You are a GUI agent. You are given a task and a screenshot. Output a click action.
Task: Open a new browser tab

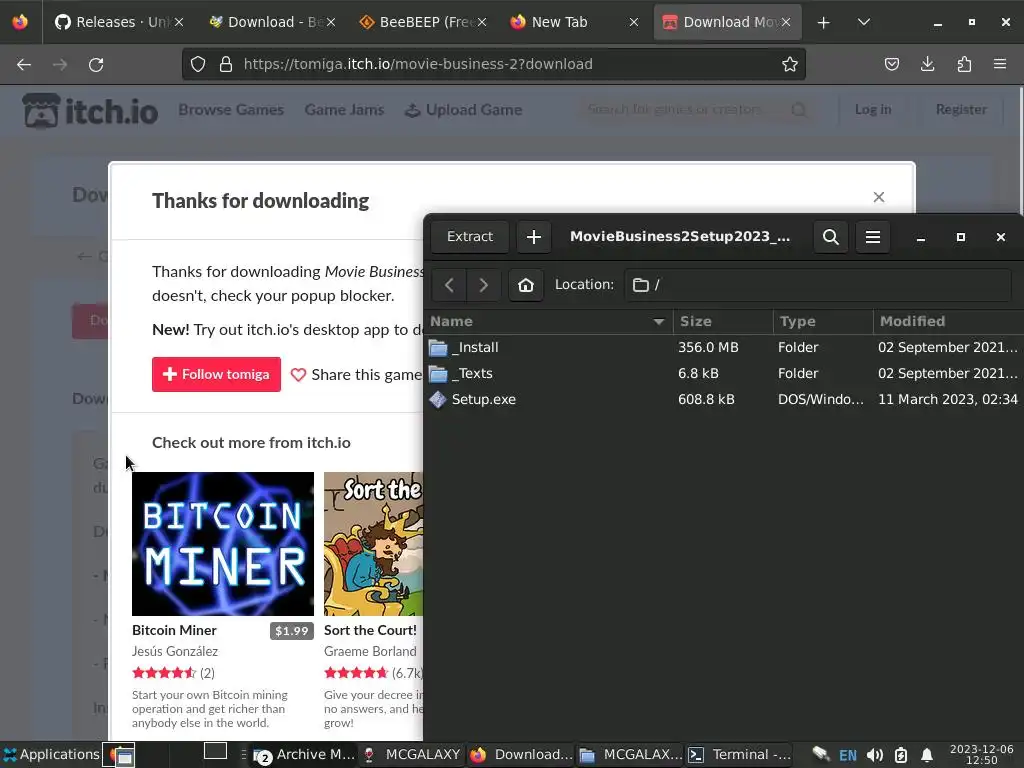pos(824,22)
